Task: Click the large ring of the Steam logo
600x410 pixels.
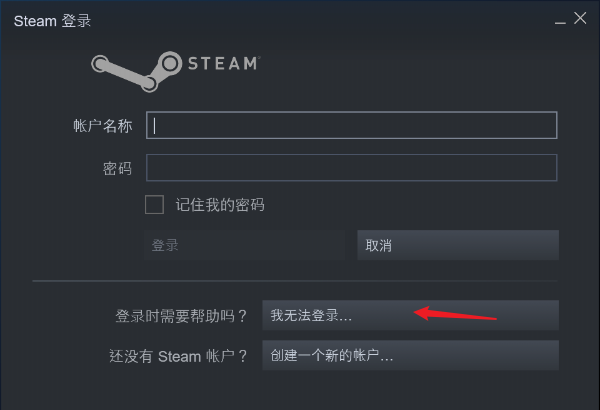Action: click(x=170, y=64)
